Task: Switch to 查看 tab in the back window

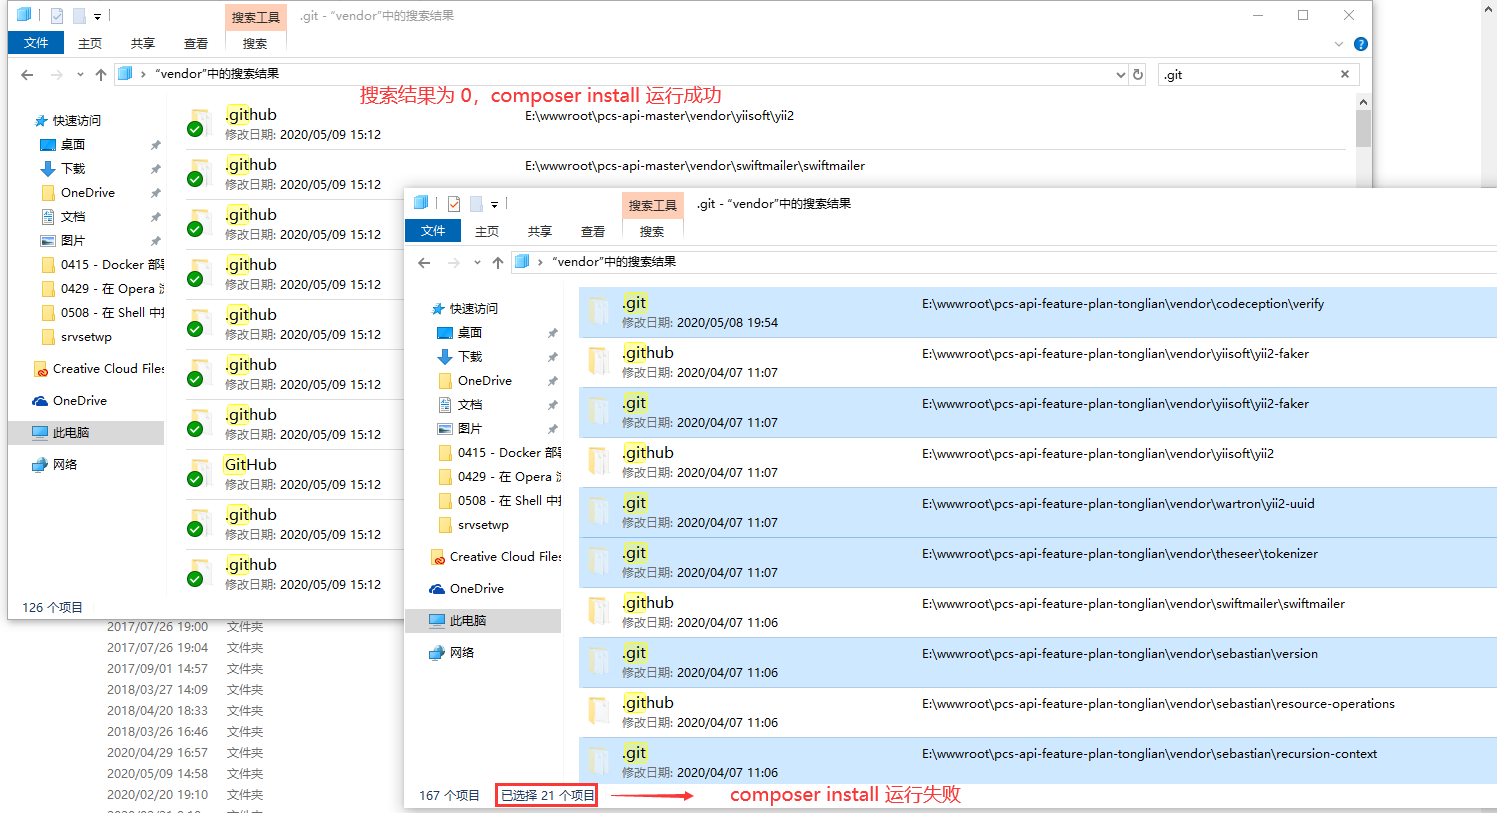Action: coord(196,44)
